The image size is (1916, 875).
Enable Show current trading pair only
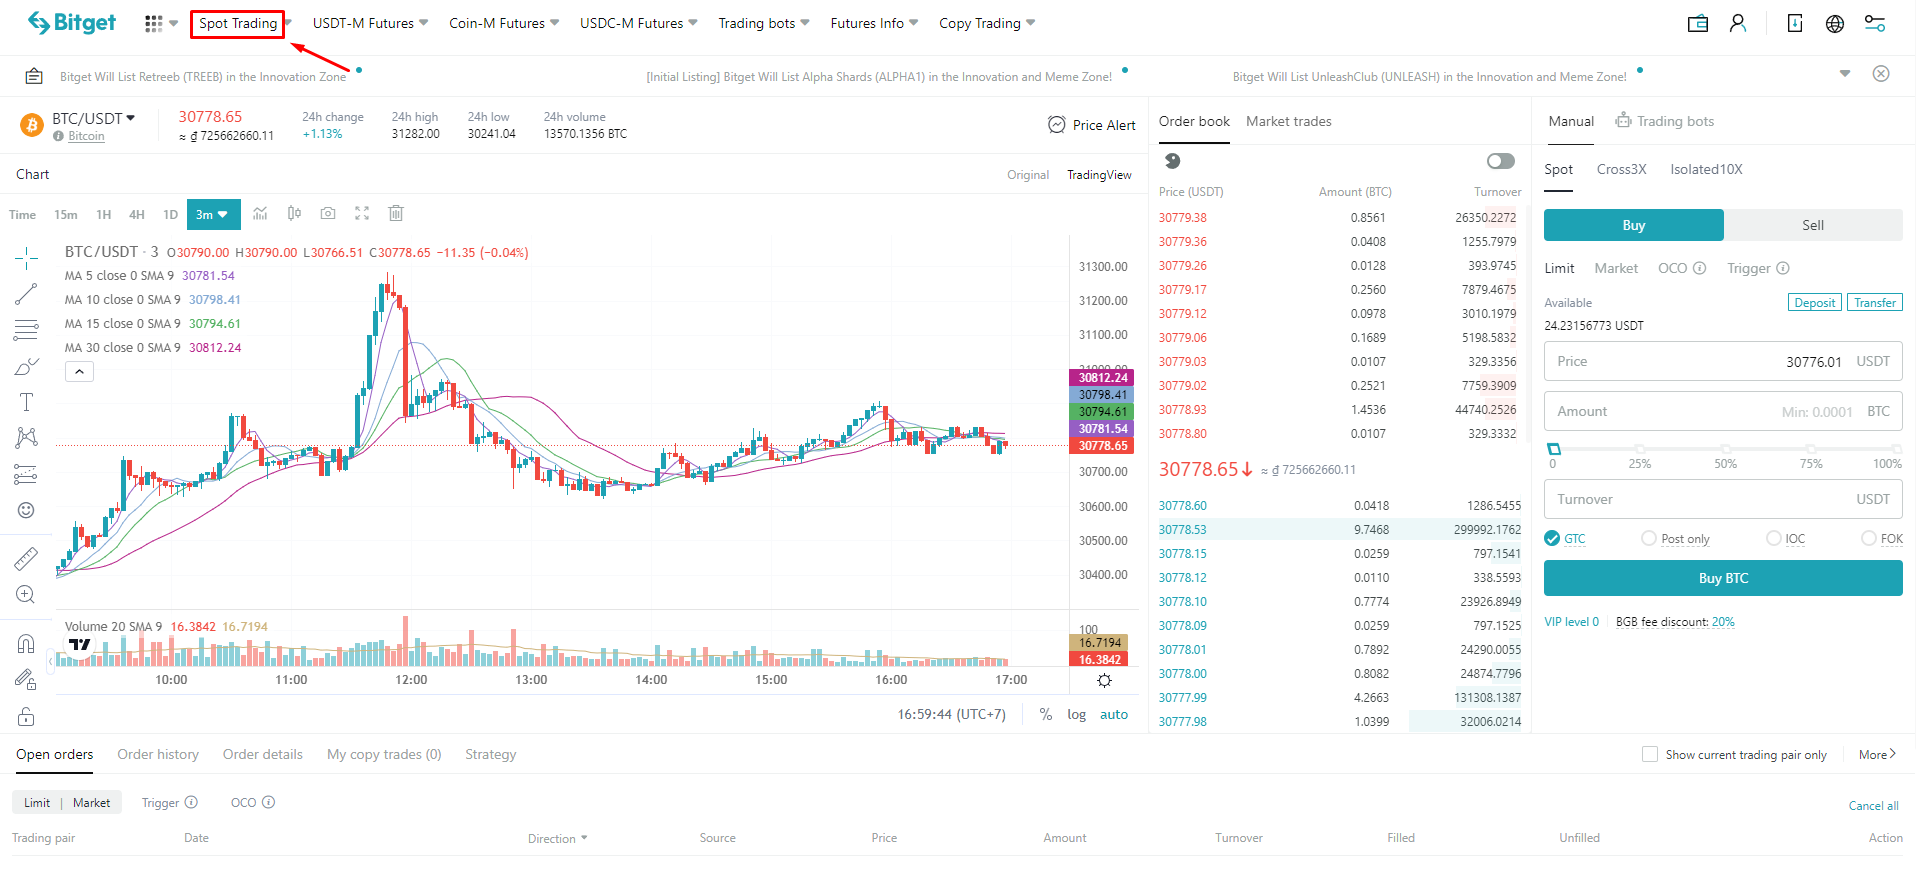[x=1650, y=754]
